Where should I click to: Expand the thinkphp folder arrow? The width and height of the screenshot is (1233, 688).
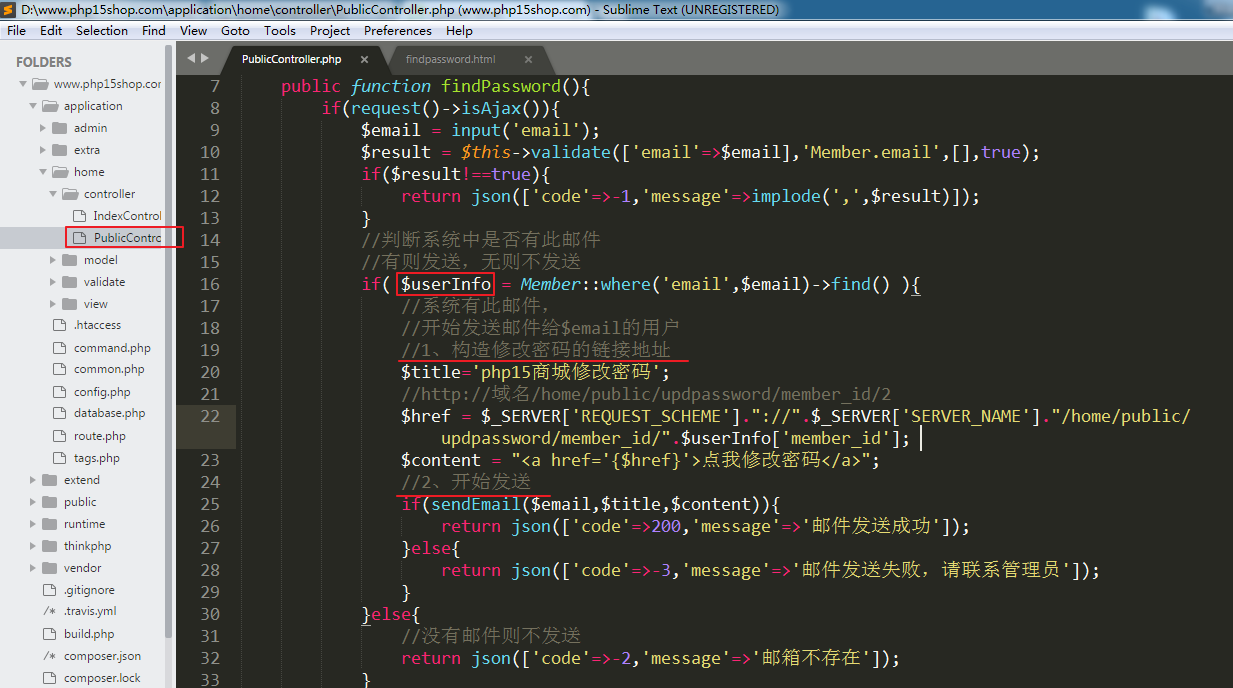click(33, 546)
